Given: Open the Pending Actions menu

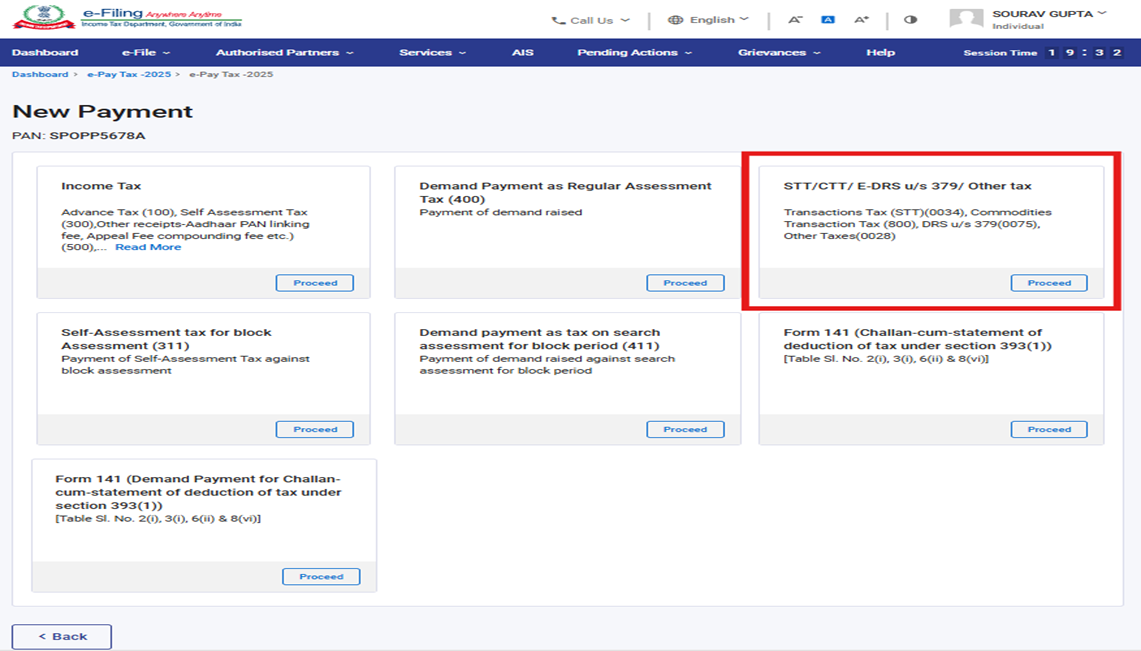Looking at the screenshot, I should click(634, 53).
